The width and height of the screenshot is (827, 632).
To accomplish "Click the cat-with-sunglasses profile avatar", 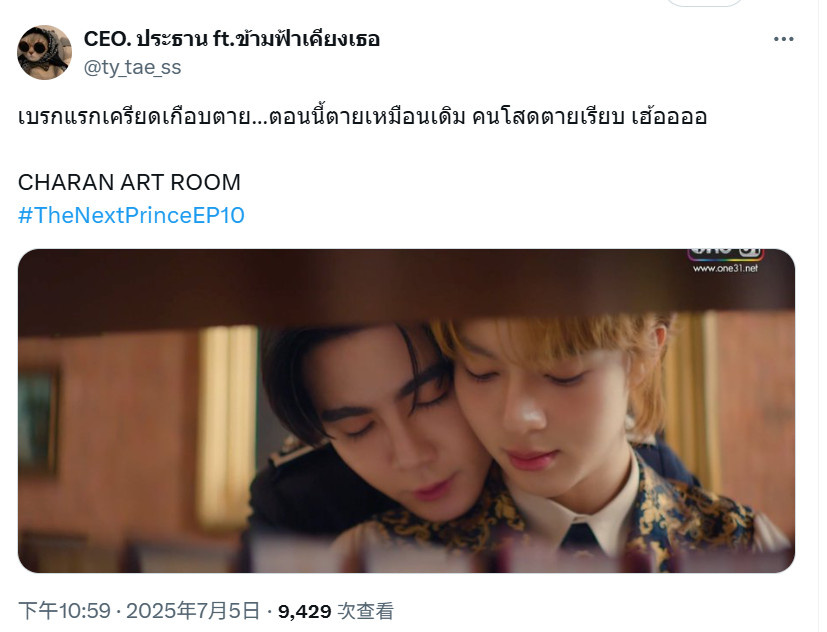I will [44, 52].
